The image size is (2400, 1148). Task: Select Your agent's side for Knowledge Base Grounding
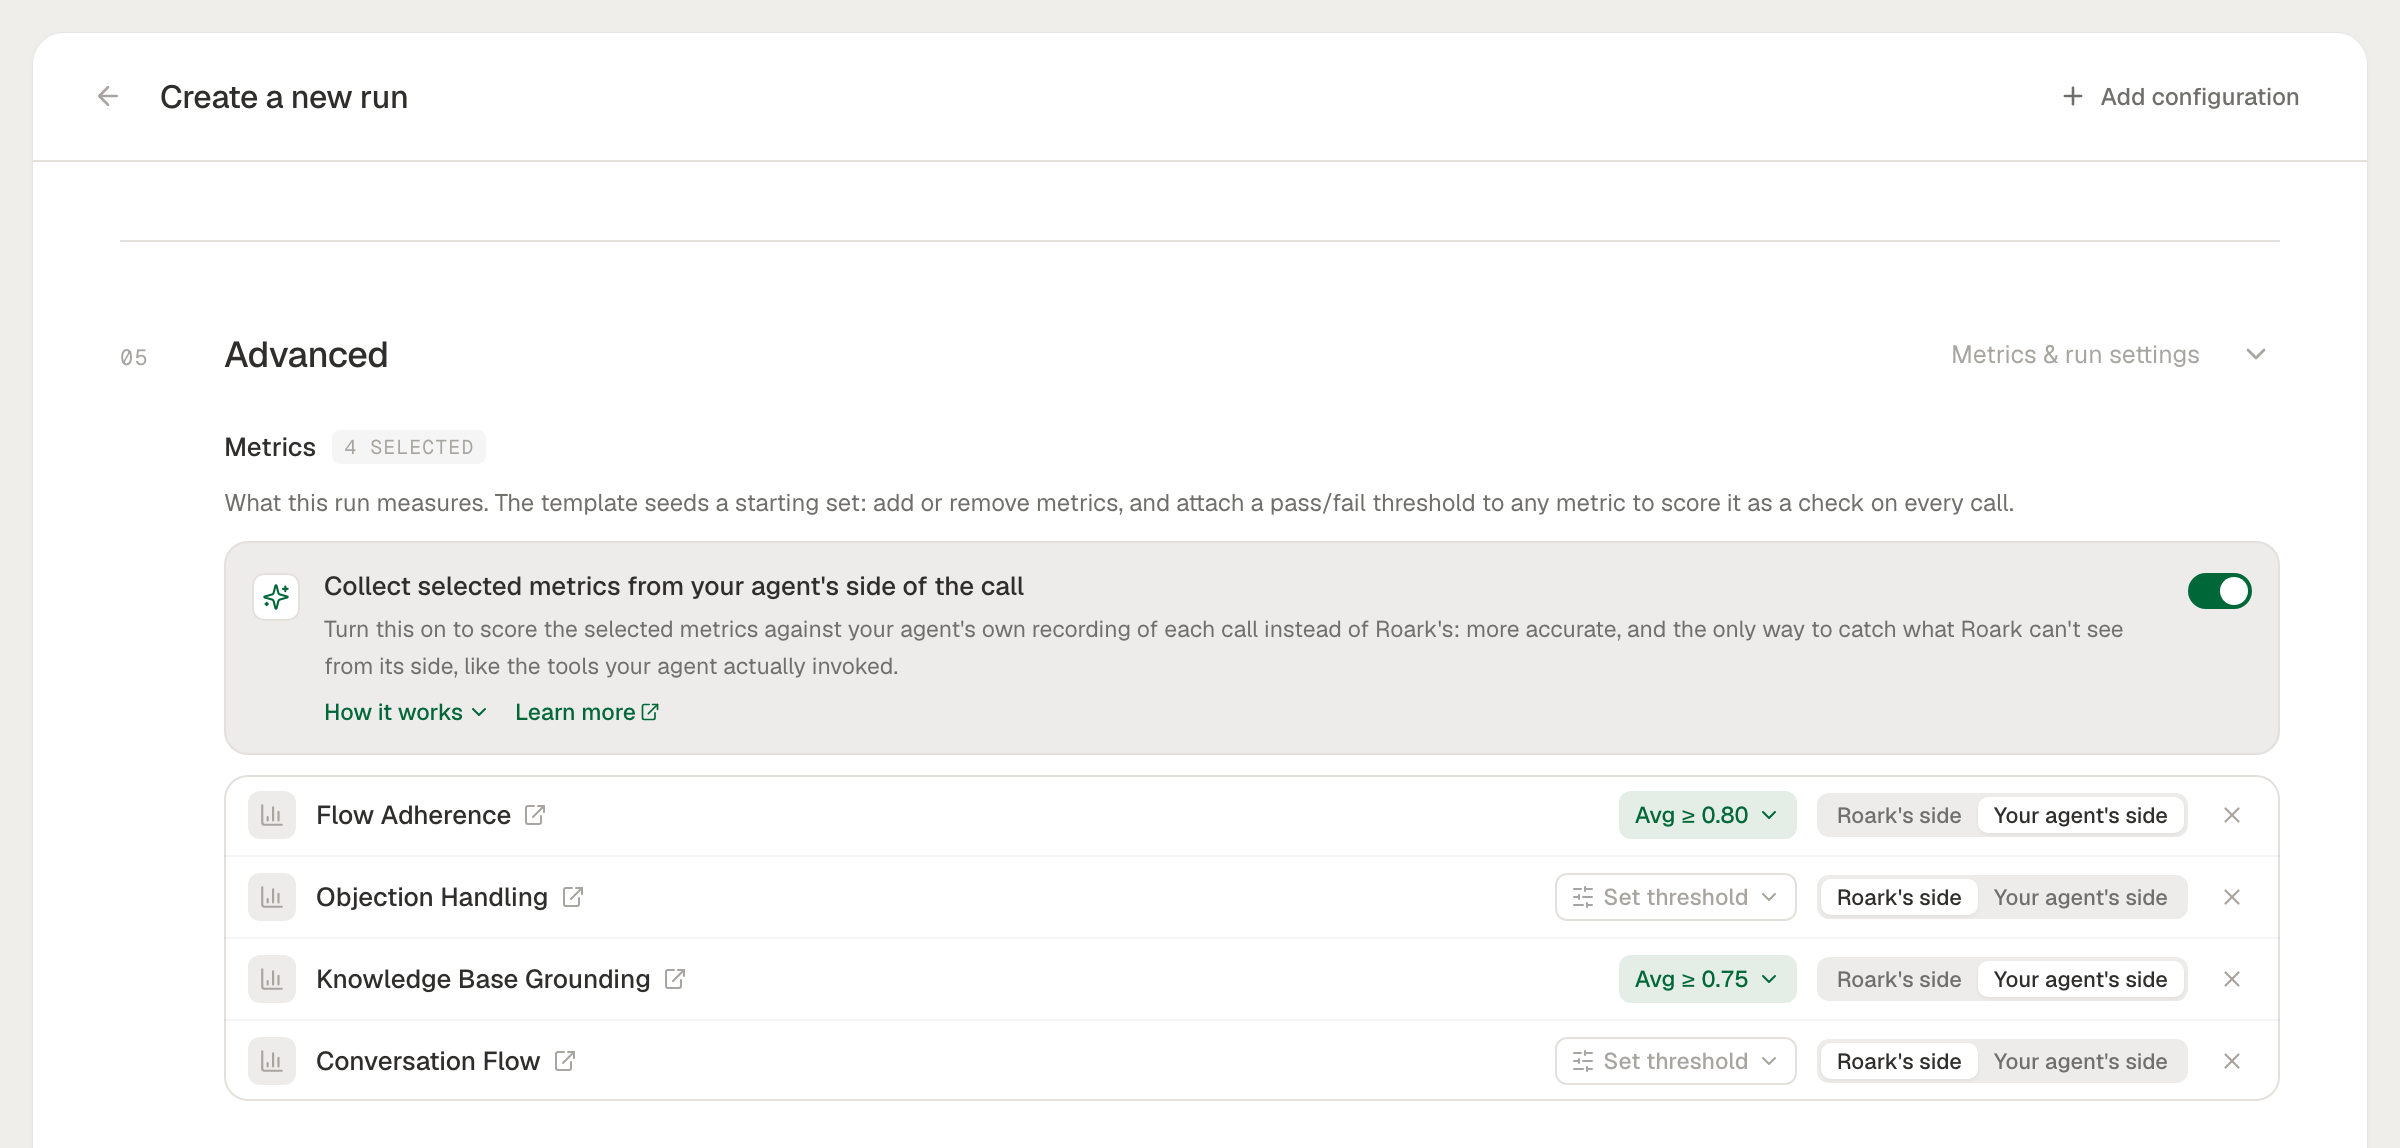click(x=2080, y=979)
